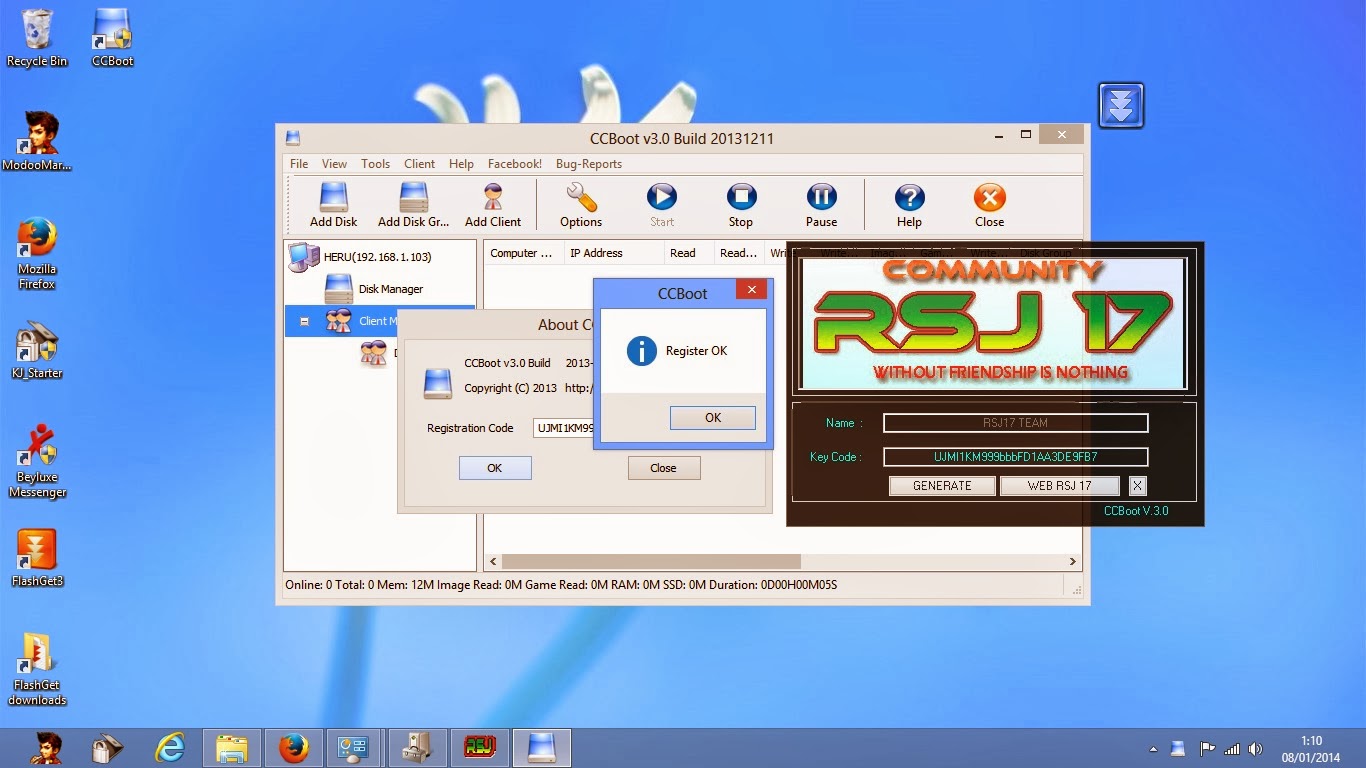
Task: Click the CCBoot window title bar icon
Action: tap(292, 138)
